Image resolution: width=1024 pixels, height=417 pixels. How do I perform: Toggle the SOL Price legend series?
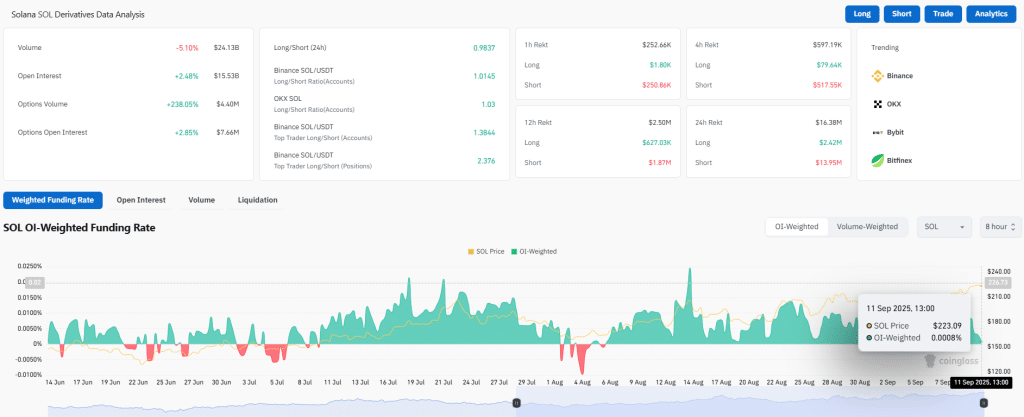point(487,251)
